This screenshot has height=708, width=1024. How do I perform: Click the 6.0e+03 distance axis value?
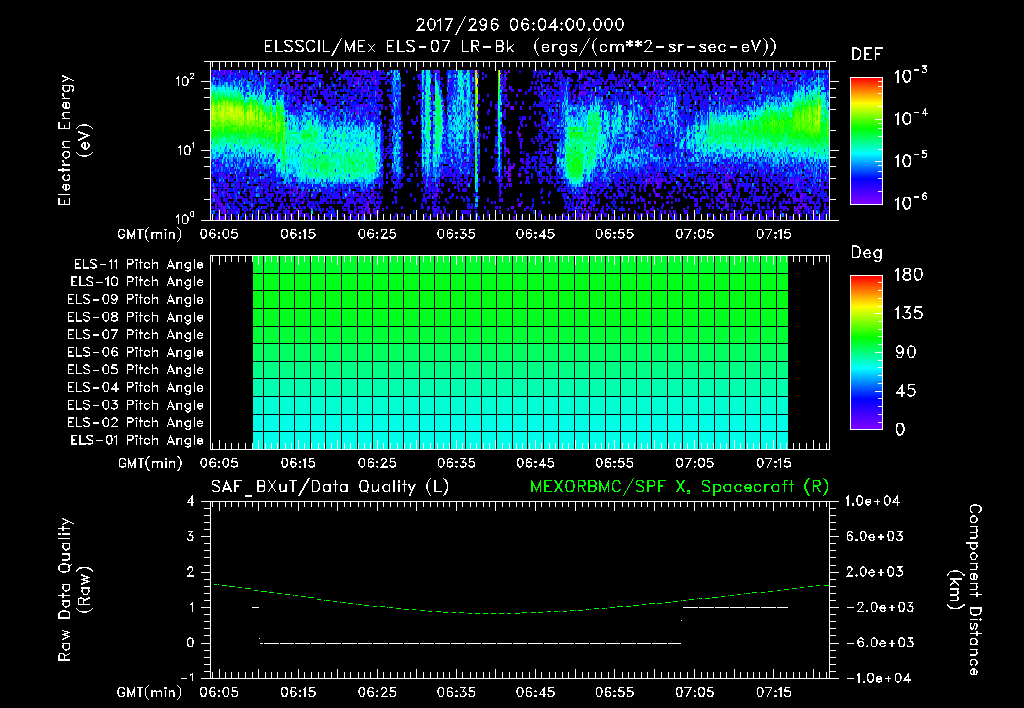pos(875,536)
